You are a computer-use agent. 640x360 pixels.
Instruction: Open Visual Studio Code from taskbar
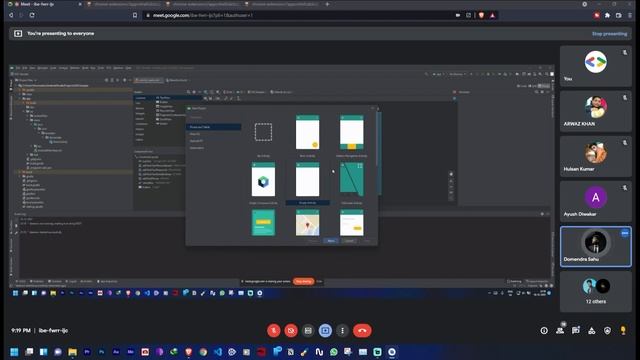click(x=218, y=352)
